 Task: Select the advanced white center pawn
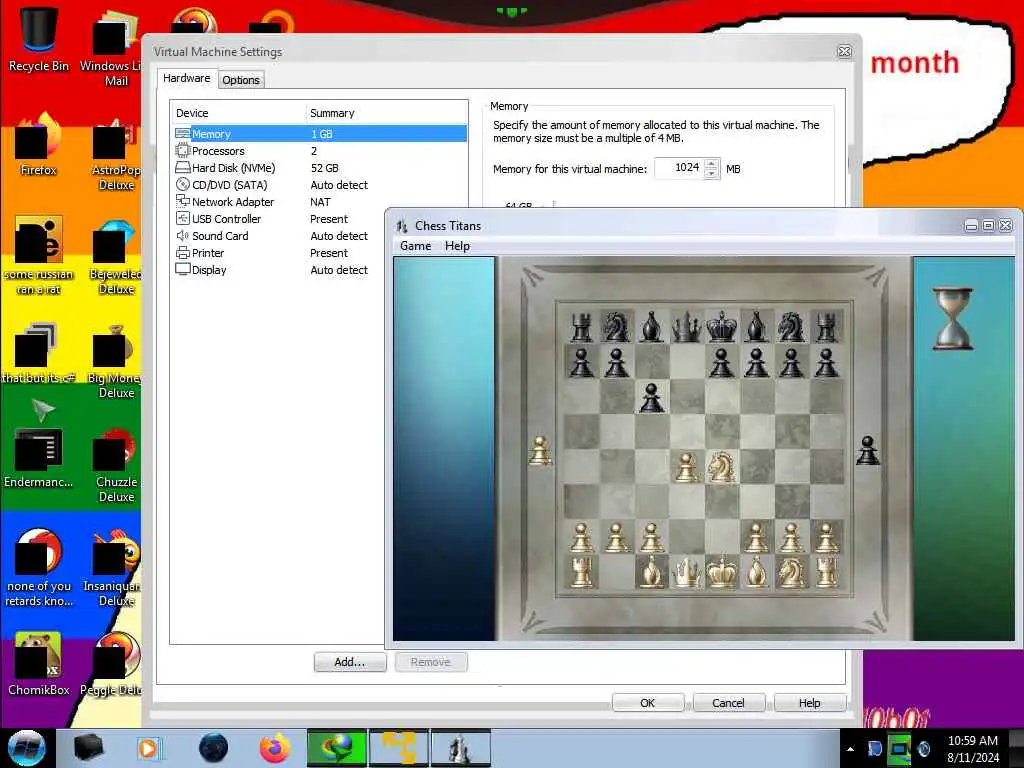[x=686, y=467]
